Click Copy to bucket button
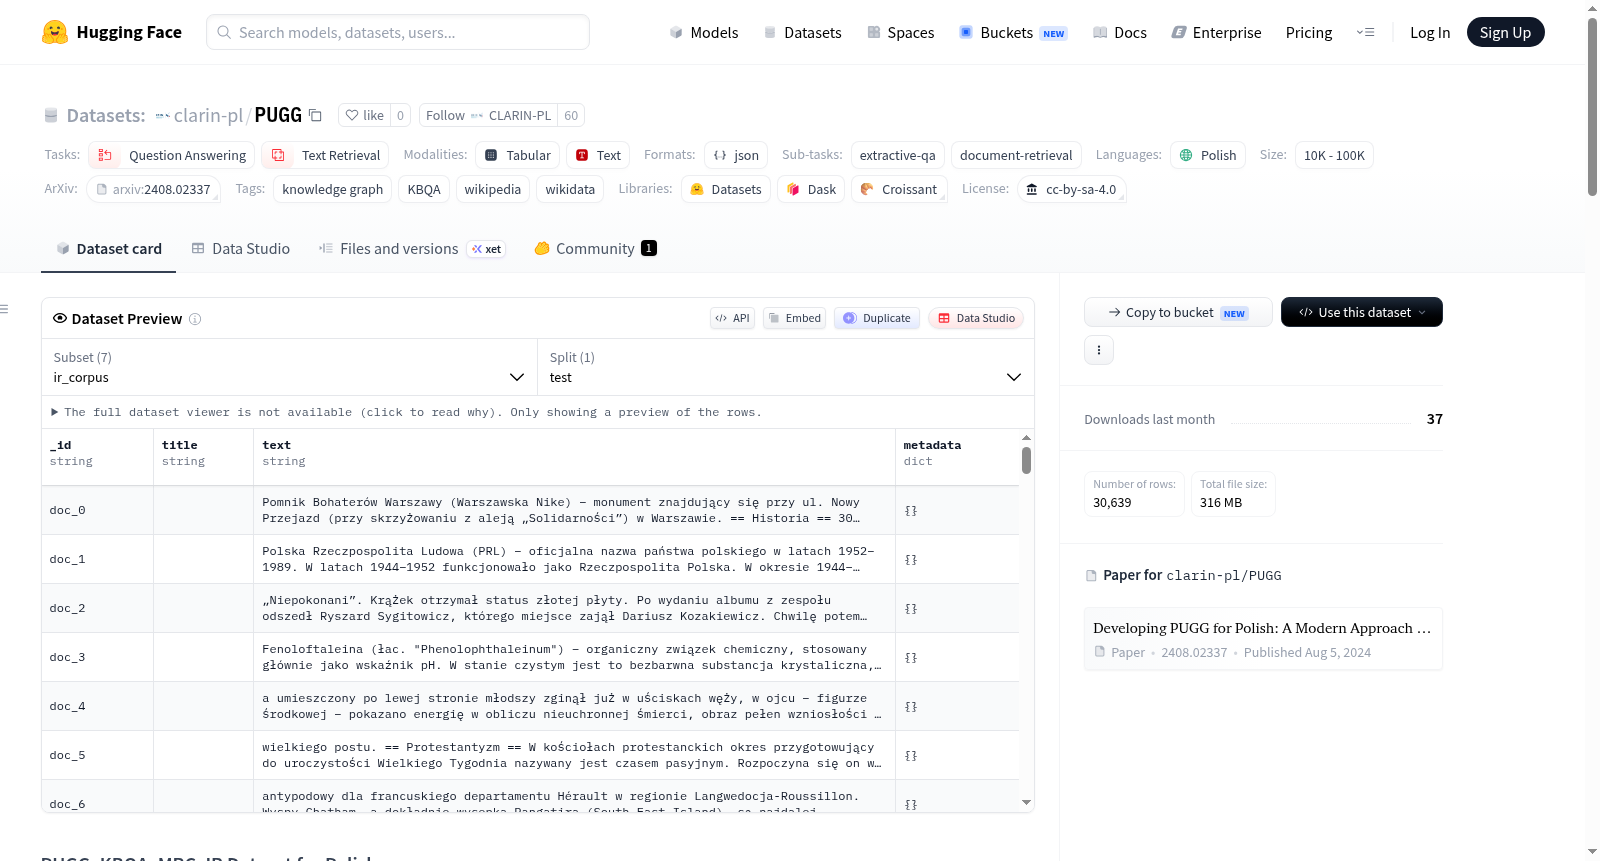The width and height of the screenshot is (1600, 861). (x=1178, y=312)
